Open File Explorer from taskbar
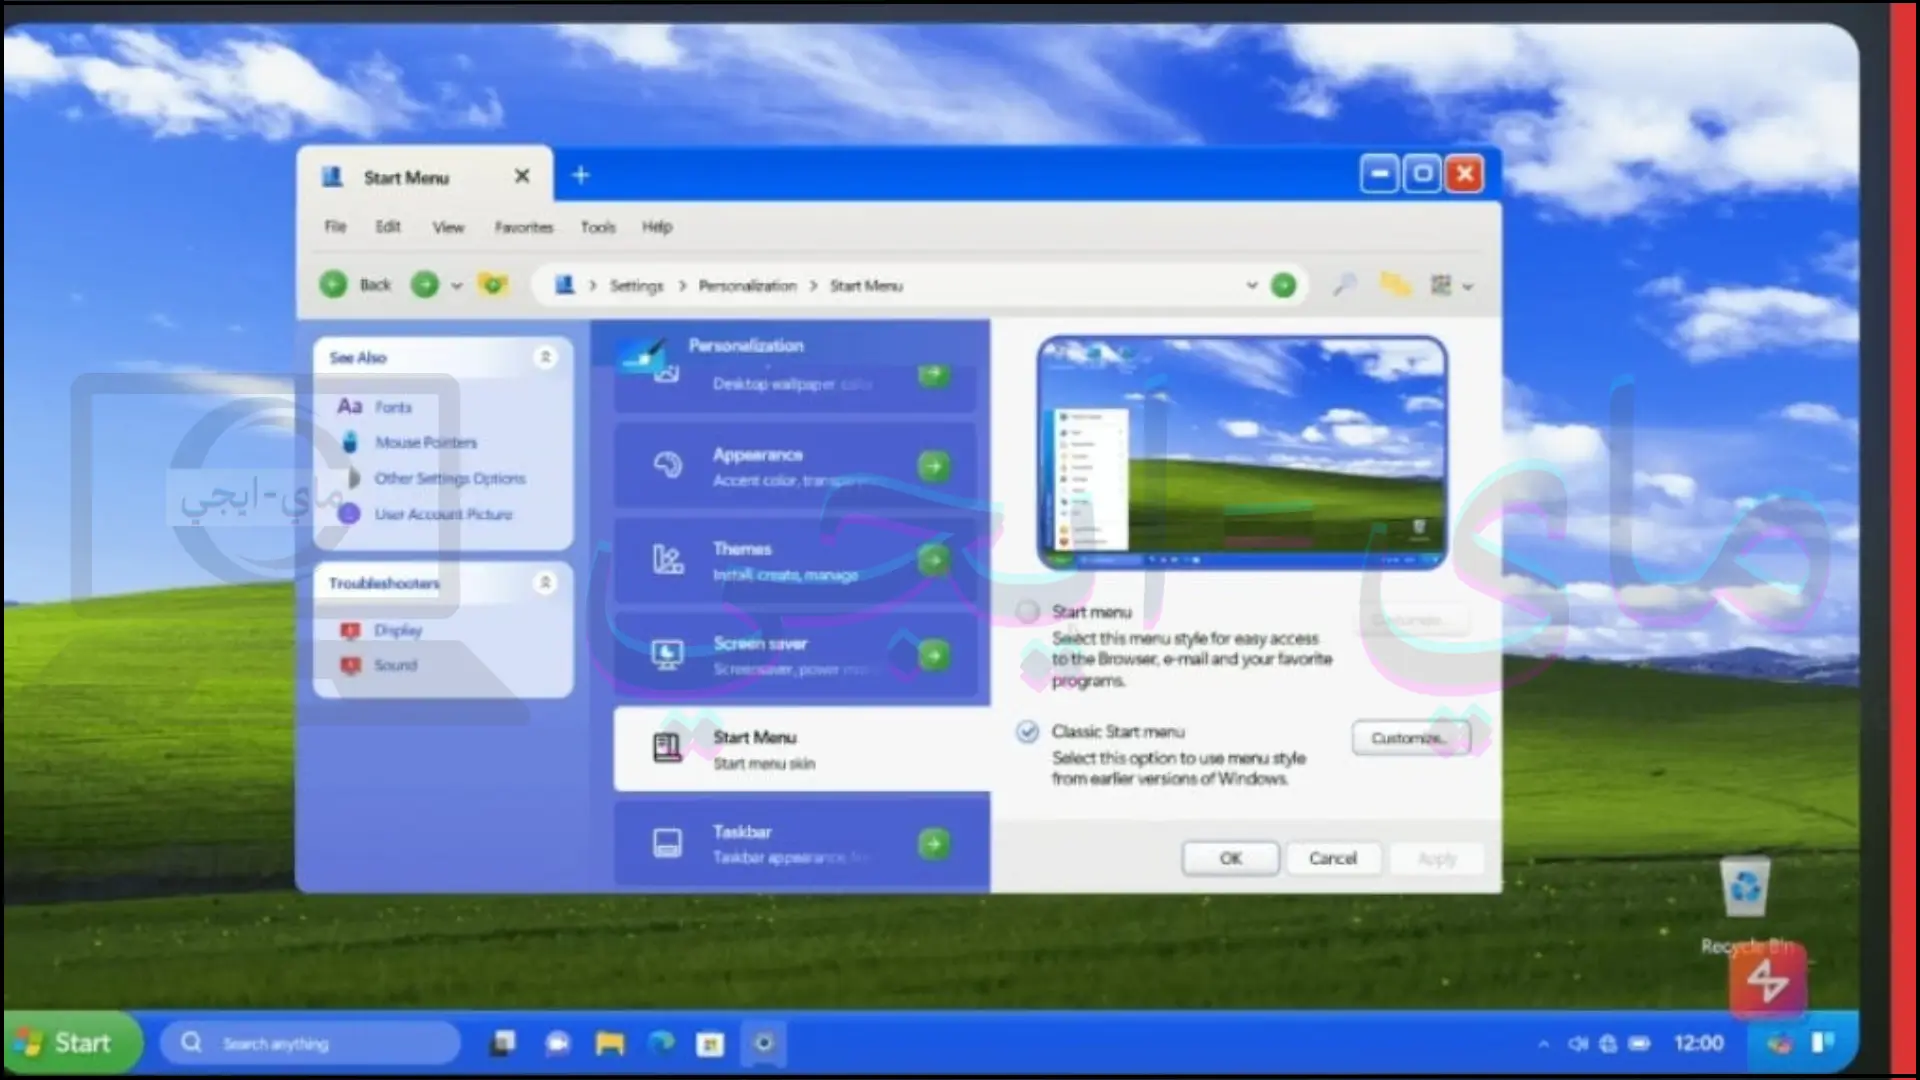 pos(610,1043)
